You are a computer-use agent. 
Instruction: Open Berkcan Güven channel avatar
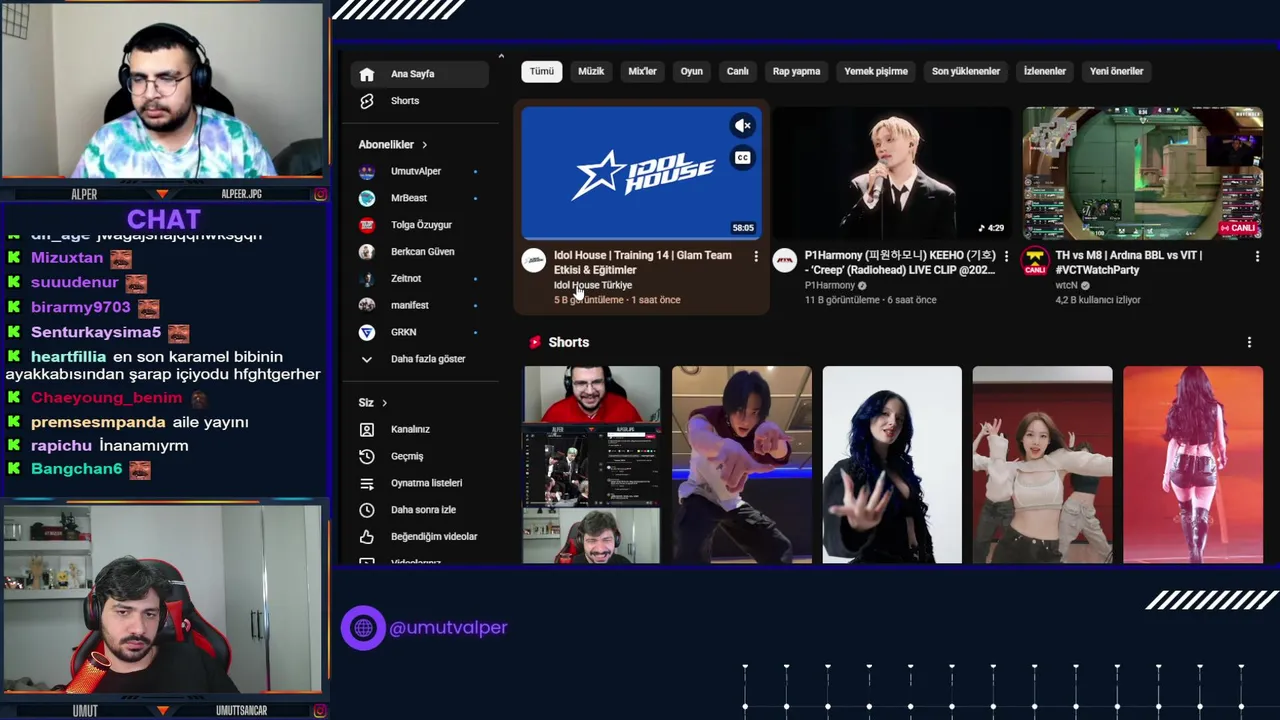(x=367, y=252)
